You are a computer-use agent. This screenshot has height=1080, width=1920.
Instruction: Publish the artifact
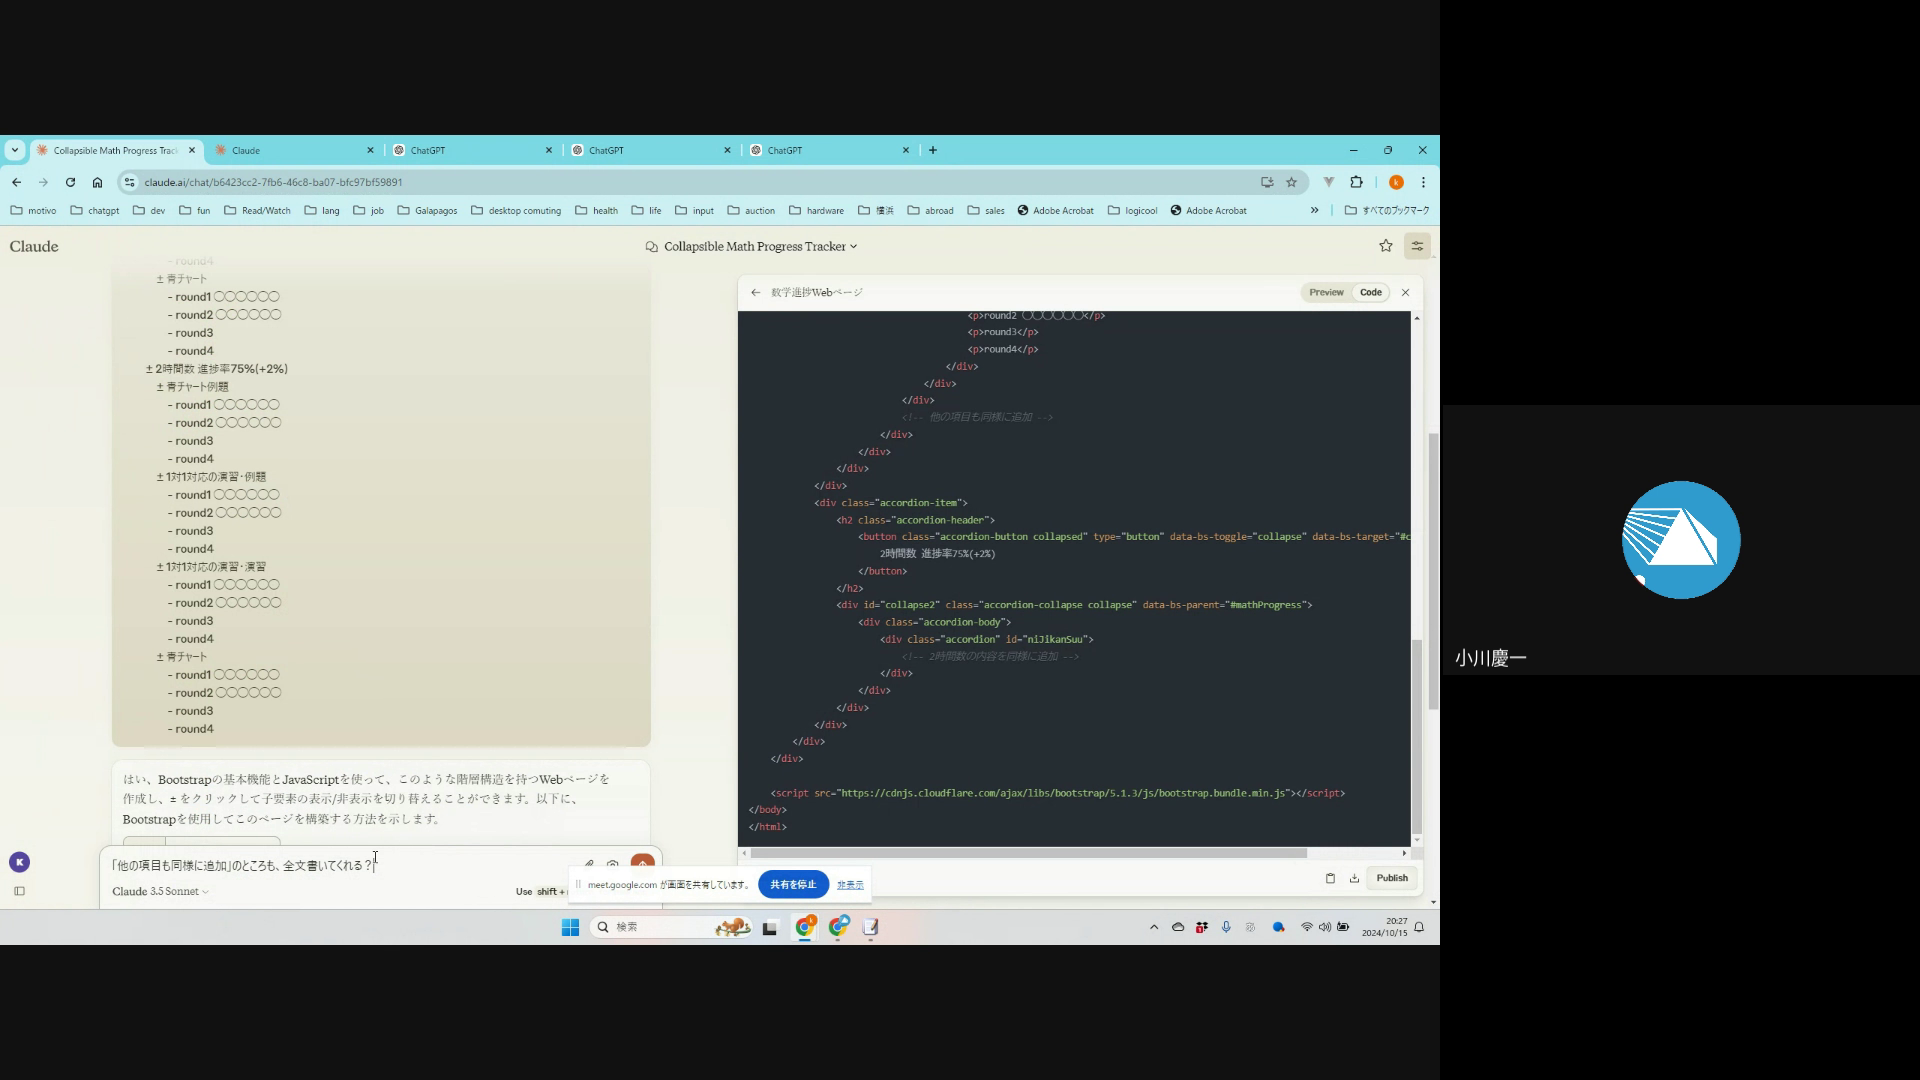[x=1391, y=878]
